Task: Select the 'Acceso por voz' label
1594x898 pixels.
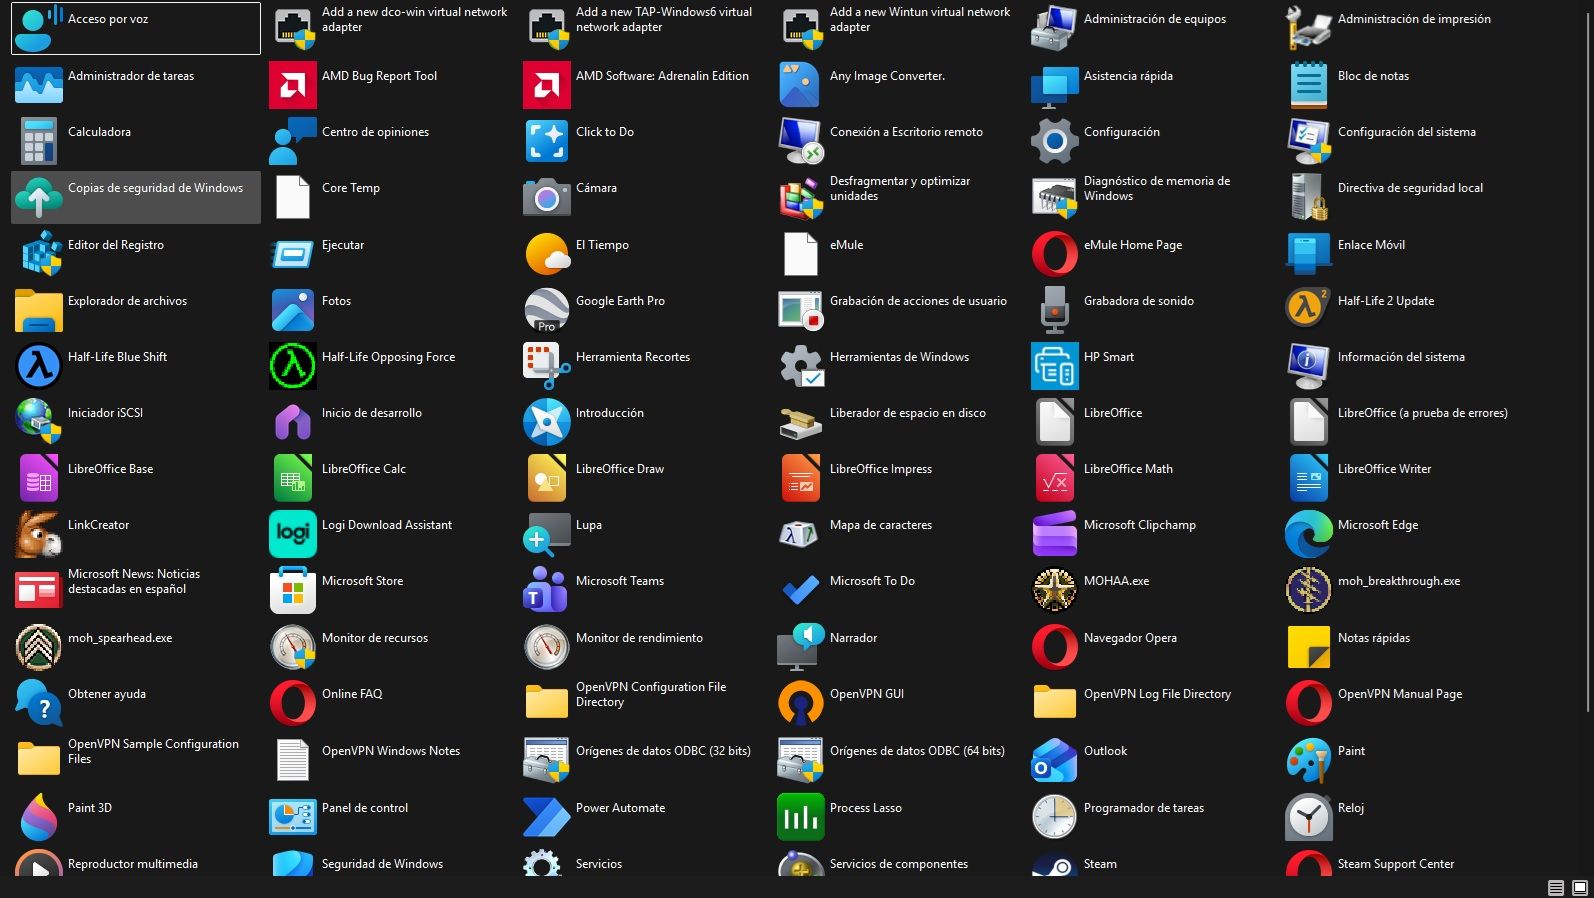Action: [108, 19]
